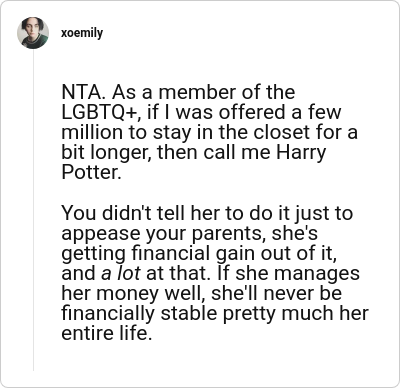Viewport: 400px width, 388px height.
Task: Click the closing words "entire life."
Action: pos(107,333)
